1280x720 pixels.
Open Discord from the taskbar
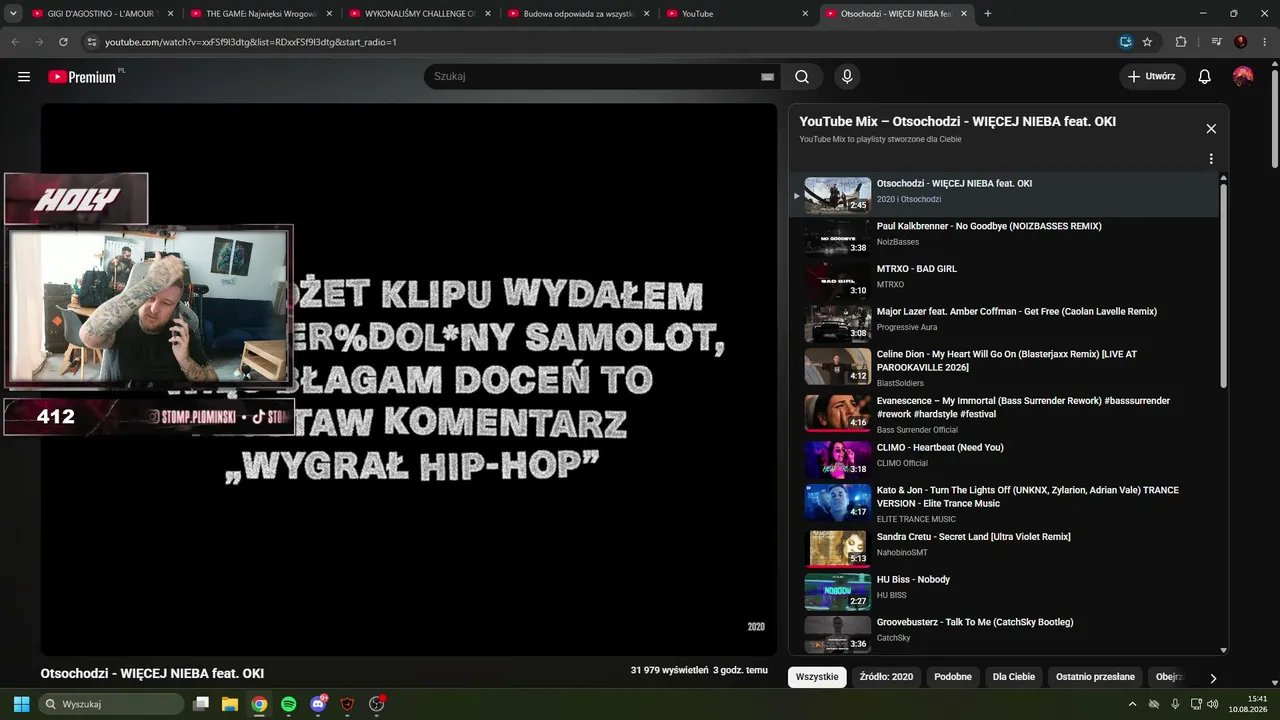pos(318,704)
